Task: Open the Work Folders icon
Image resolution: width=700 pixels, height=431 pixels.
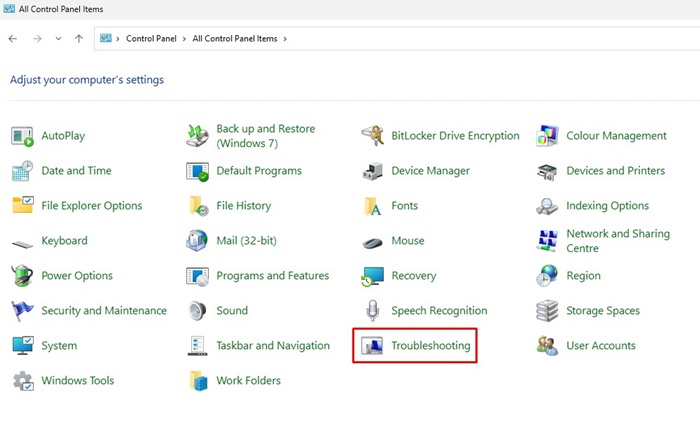Action: coord(199,381)
